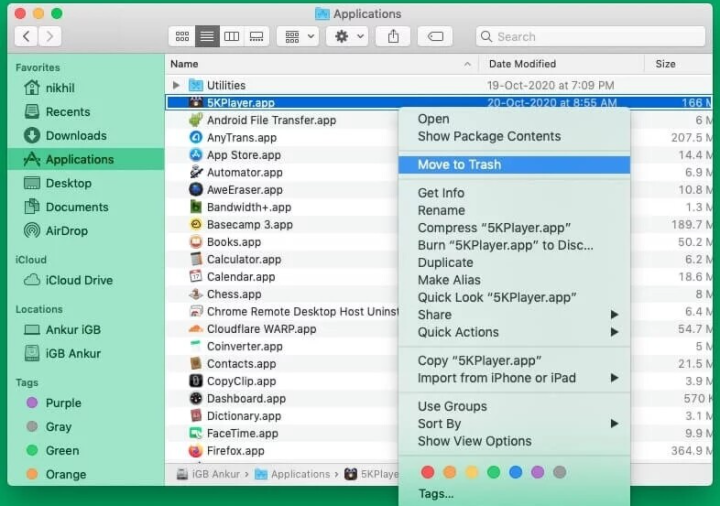Viewport: 721px width, 506px height.
Task: Sort by the Size column header
Action: click(678, 64)
